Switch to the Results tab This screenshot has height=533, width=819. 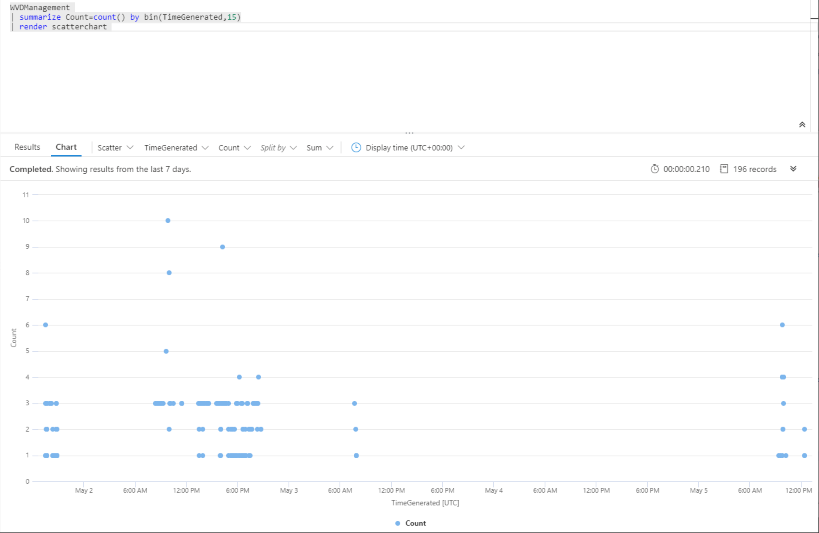click(x=27, y=147)
